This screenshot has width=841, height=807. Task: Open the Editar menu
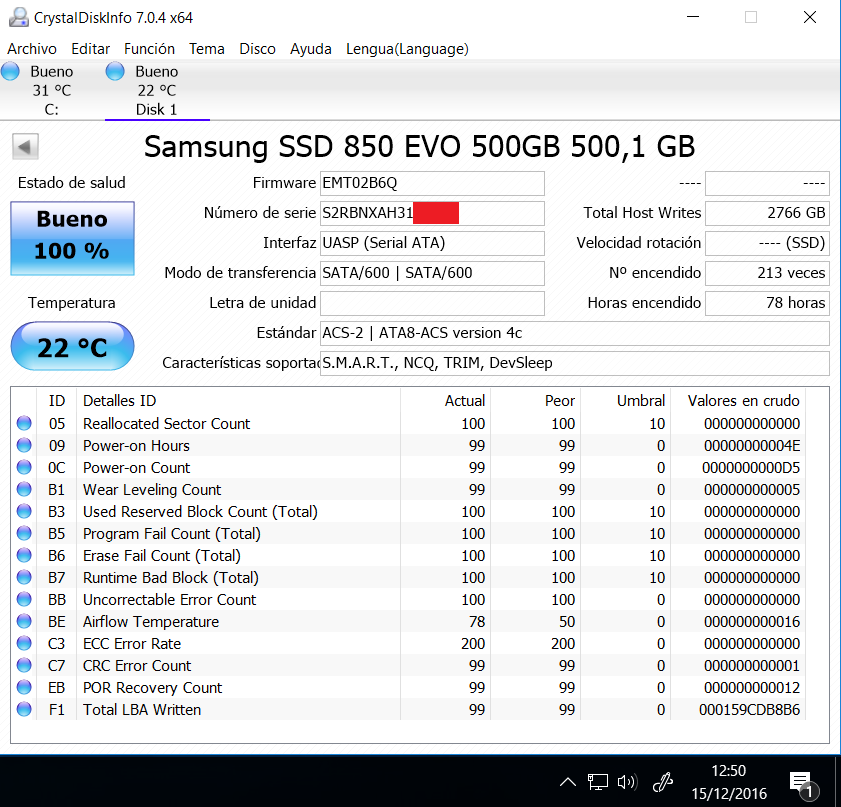click(91, 49)
